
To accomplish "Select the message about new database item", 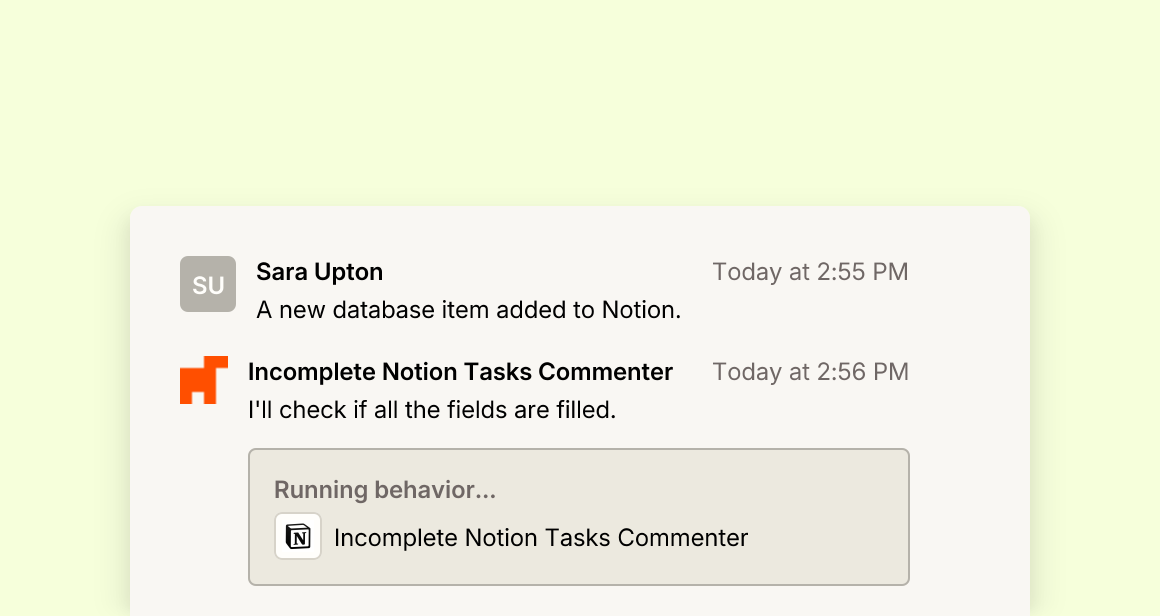I will click(468, 310).
